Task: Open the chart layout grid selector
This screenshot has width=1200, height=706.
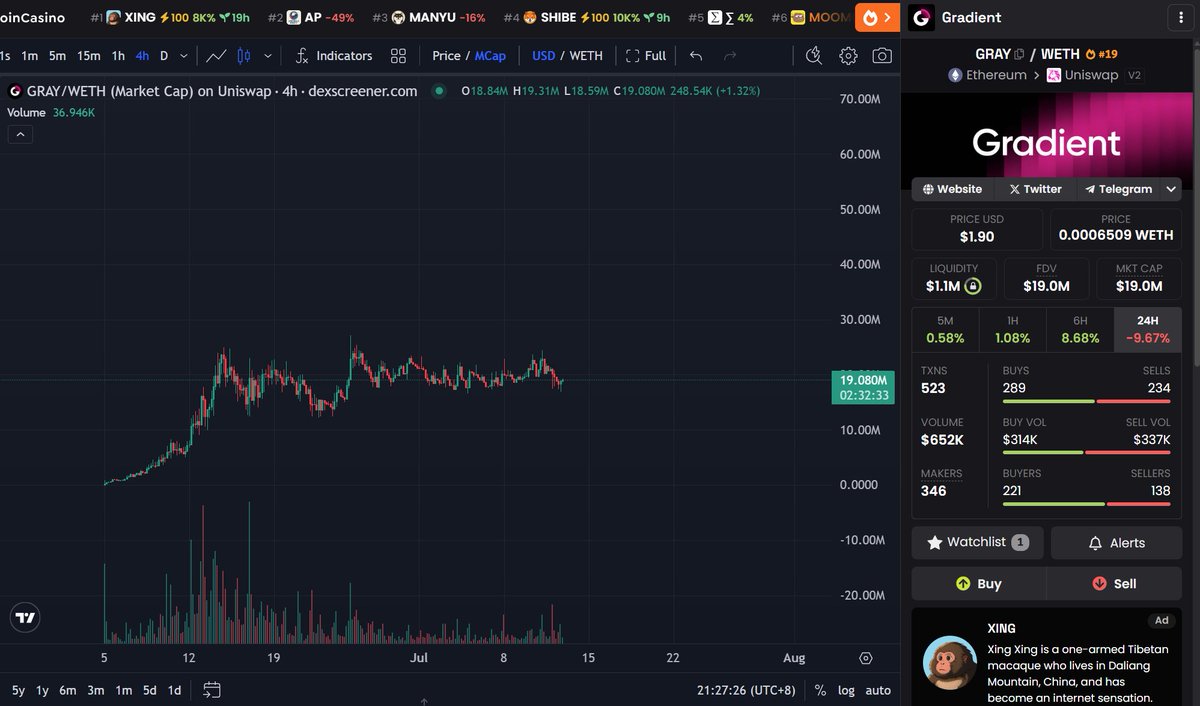Action: (398, 56)
